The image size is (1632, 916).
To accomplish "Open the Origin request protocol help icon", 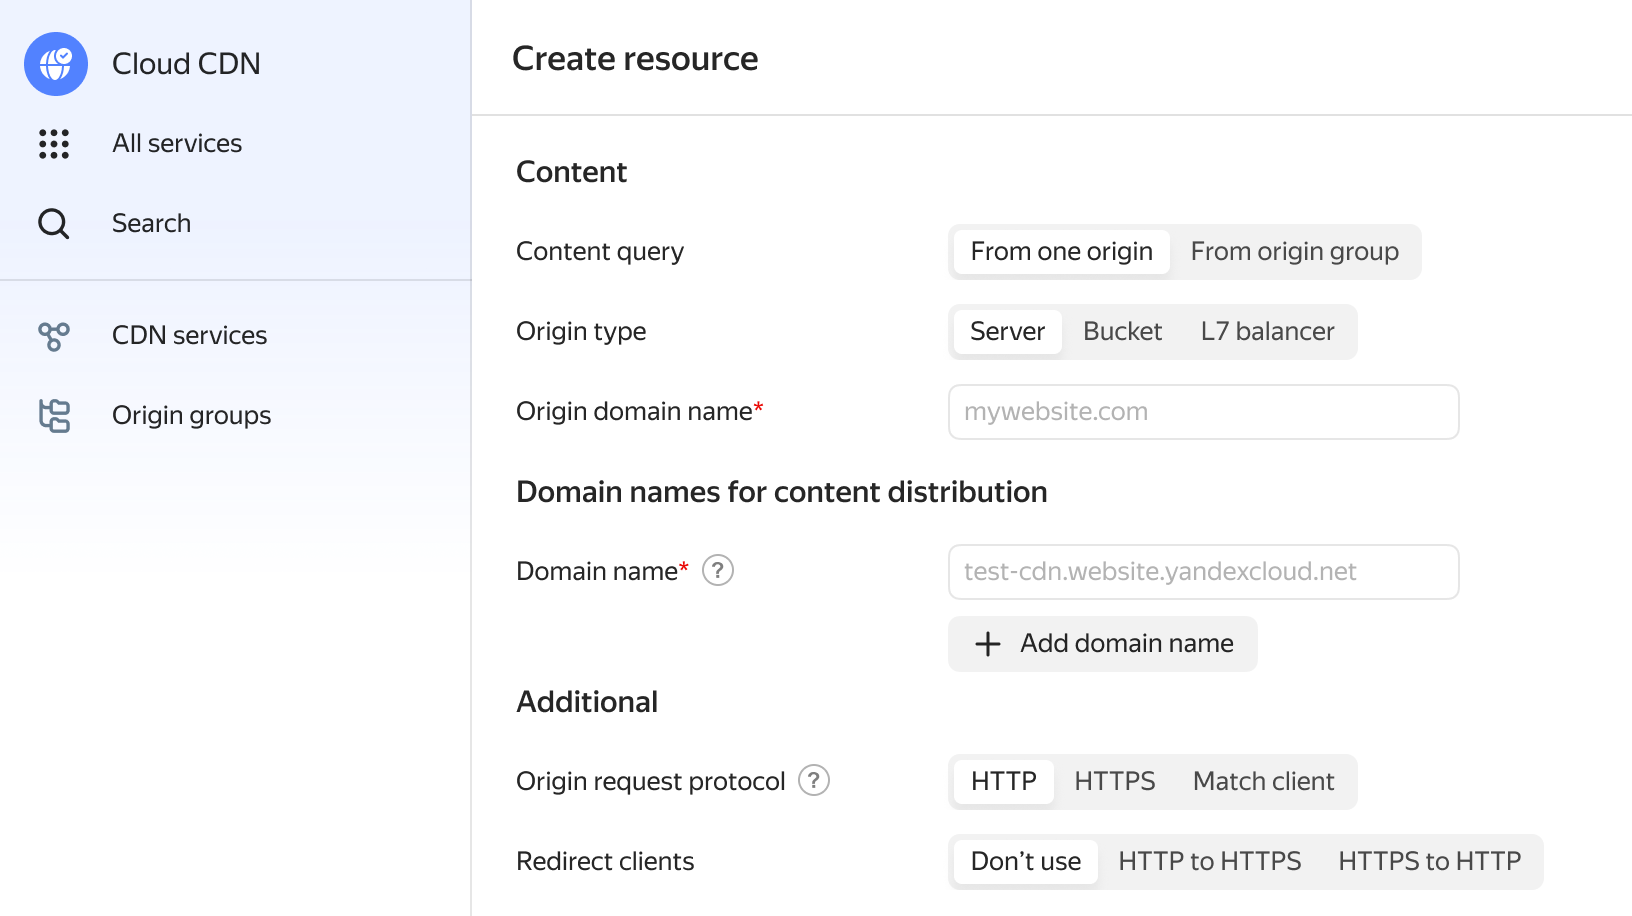I will tap(813, 781).
